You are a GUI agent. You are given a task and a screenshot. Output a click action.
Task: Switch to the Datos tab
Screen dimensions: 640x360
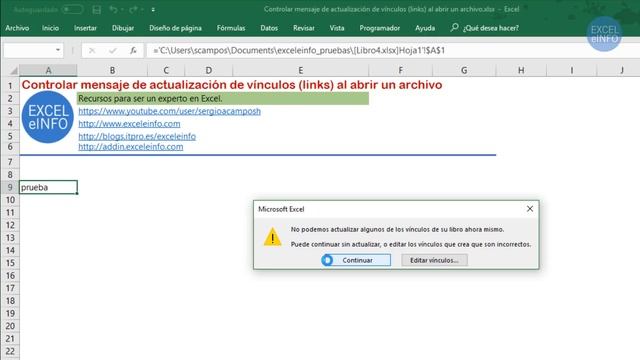[269, 28]
